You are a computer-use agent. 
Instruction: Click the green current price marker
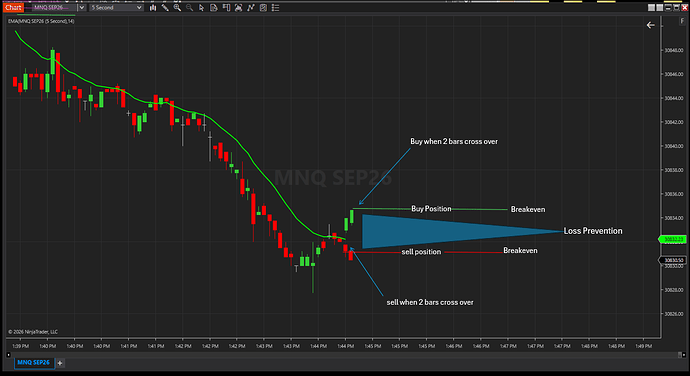[672, 239]
